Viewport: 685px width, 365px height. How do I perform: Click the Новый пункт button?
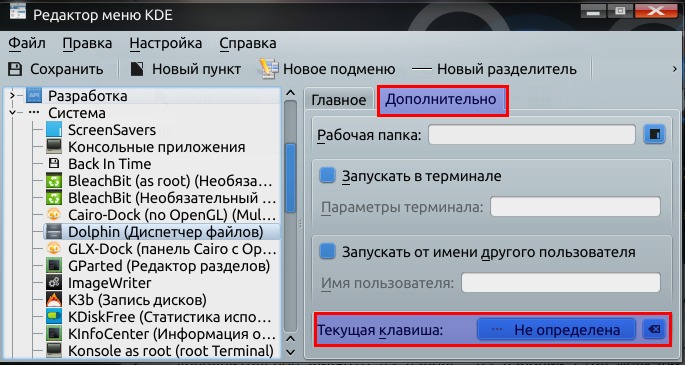(x=186, y=69)
